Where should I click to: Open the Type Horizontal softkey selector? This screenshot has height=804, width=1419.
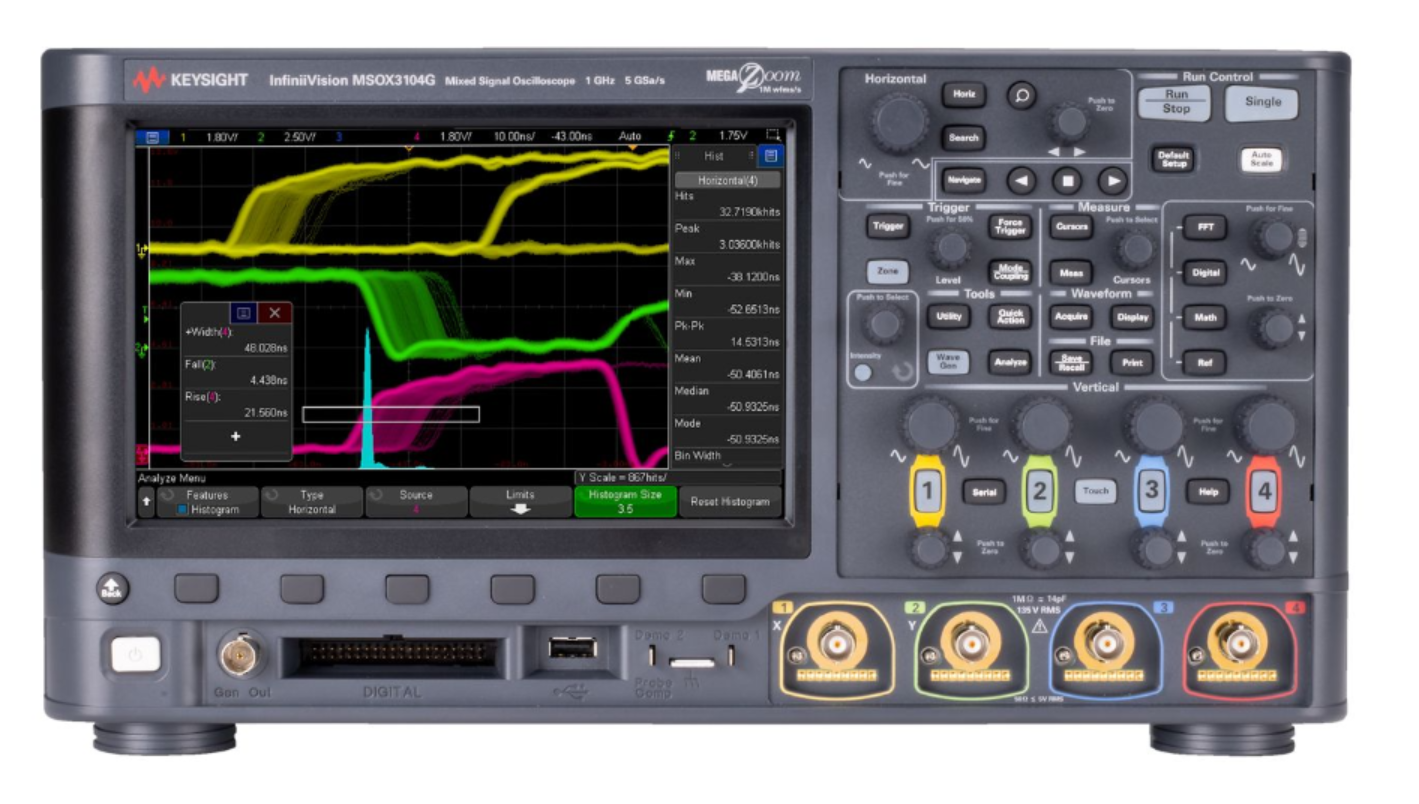click(x=312, y=502)
